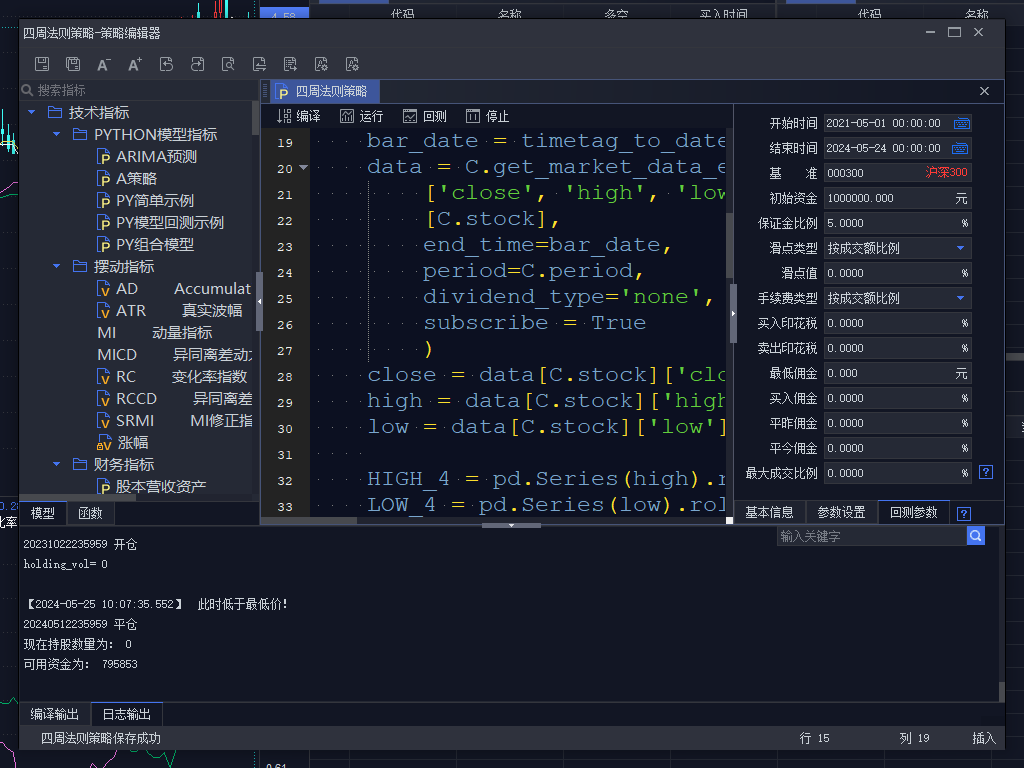1024x768 pixels.
Task: Click the save icon in the editor toolbar
Action: [x=42, y=64]
